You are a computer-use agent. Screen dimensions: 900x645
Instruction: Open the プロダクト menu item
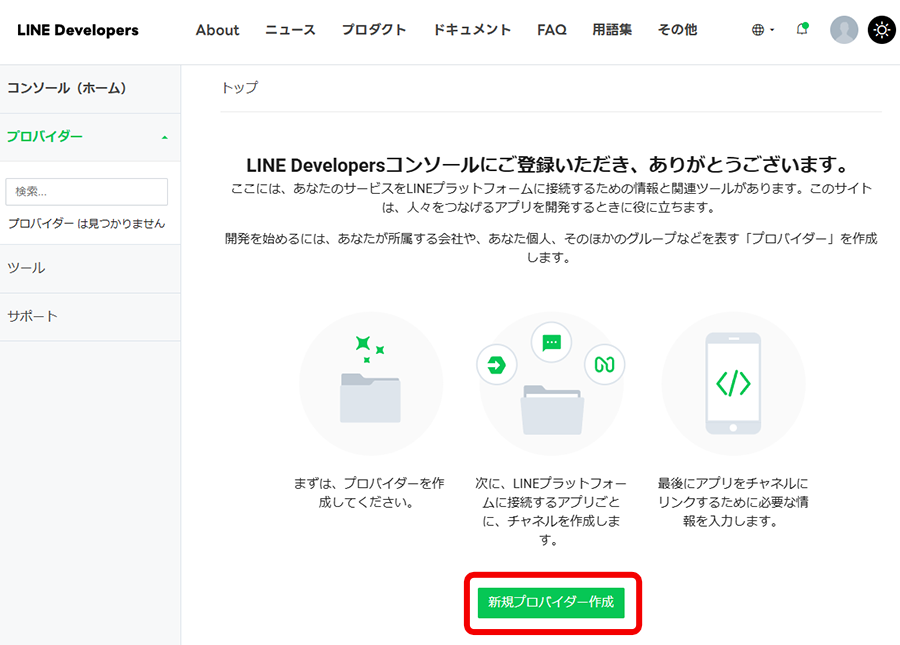pos(374,30)
